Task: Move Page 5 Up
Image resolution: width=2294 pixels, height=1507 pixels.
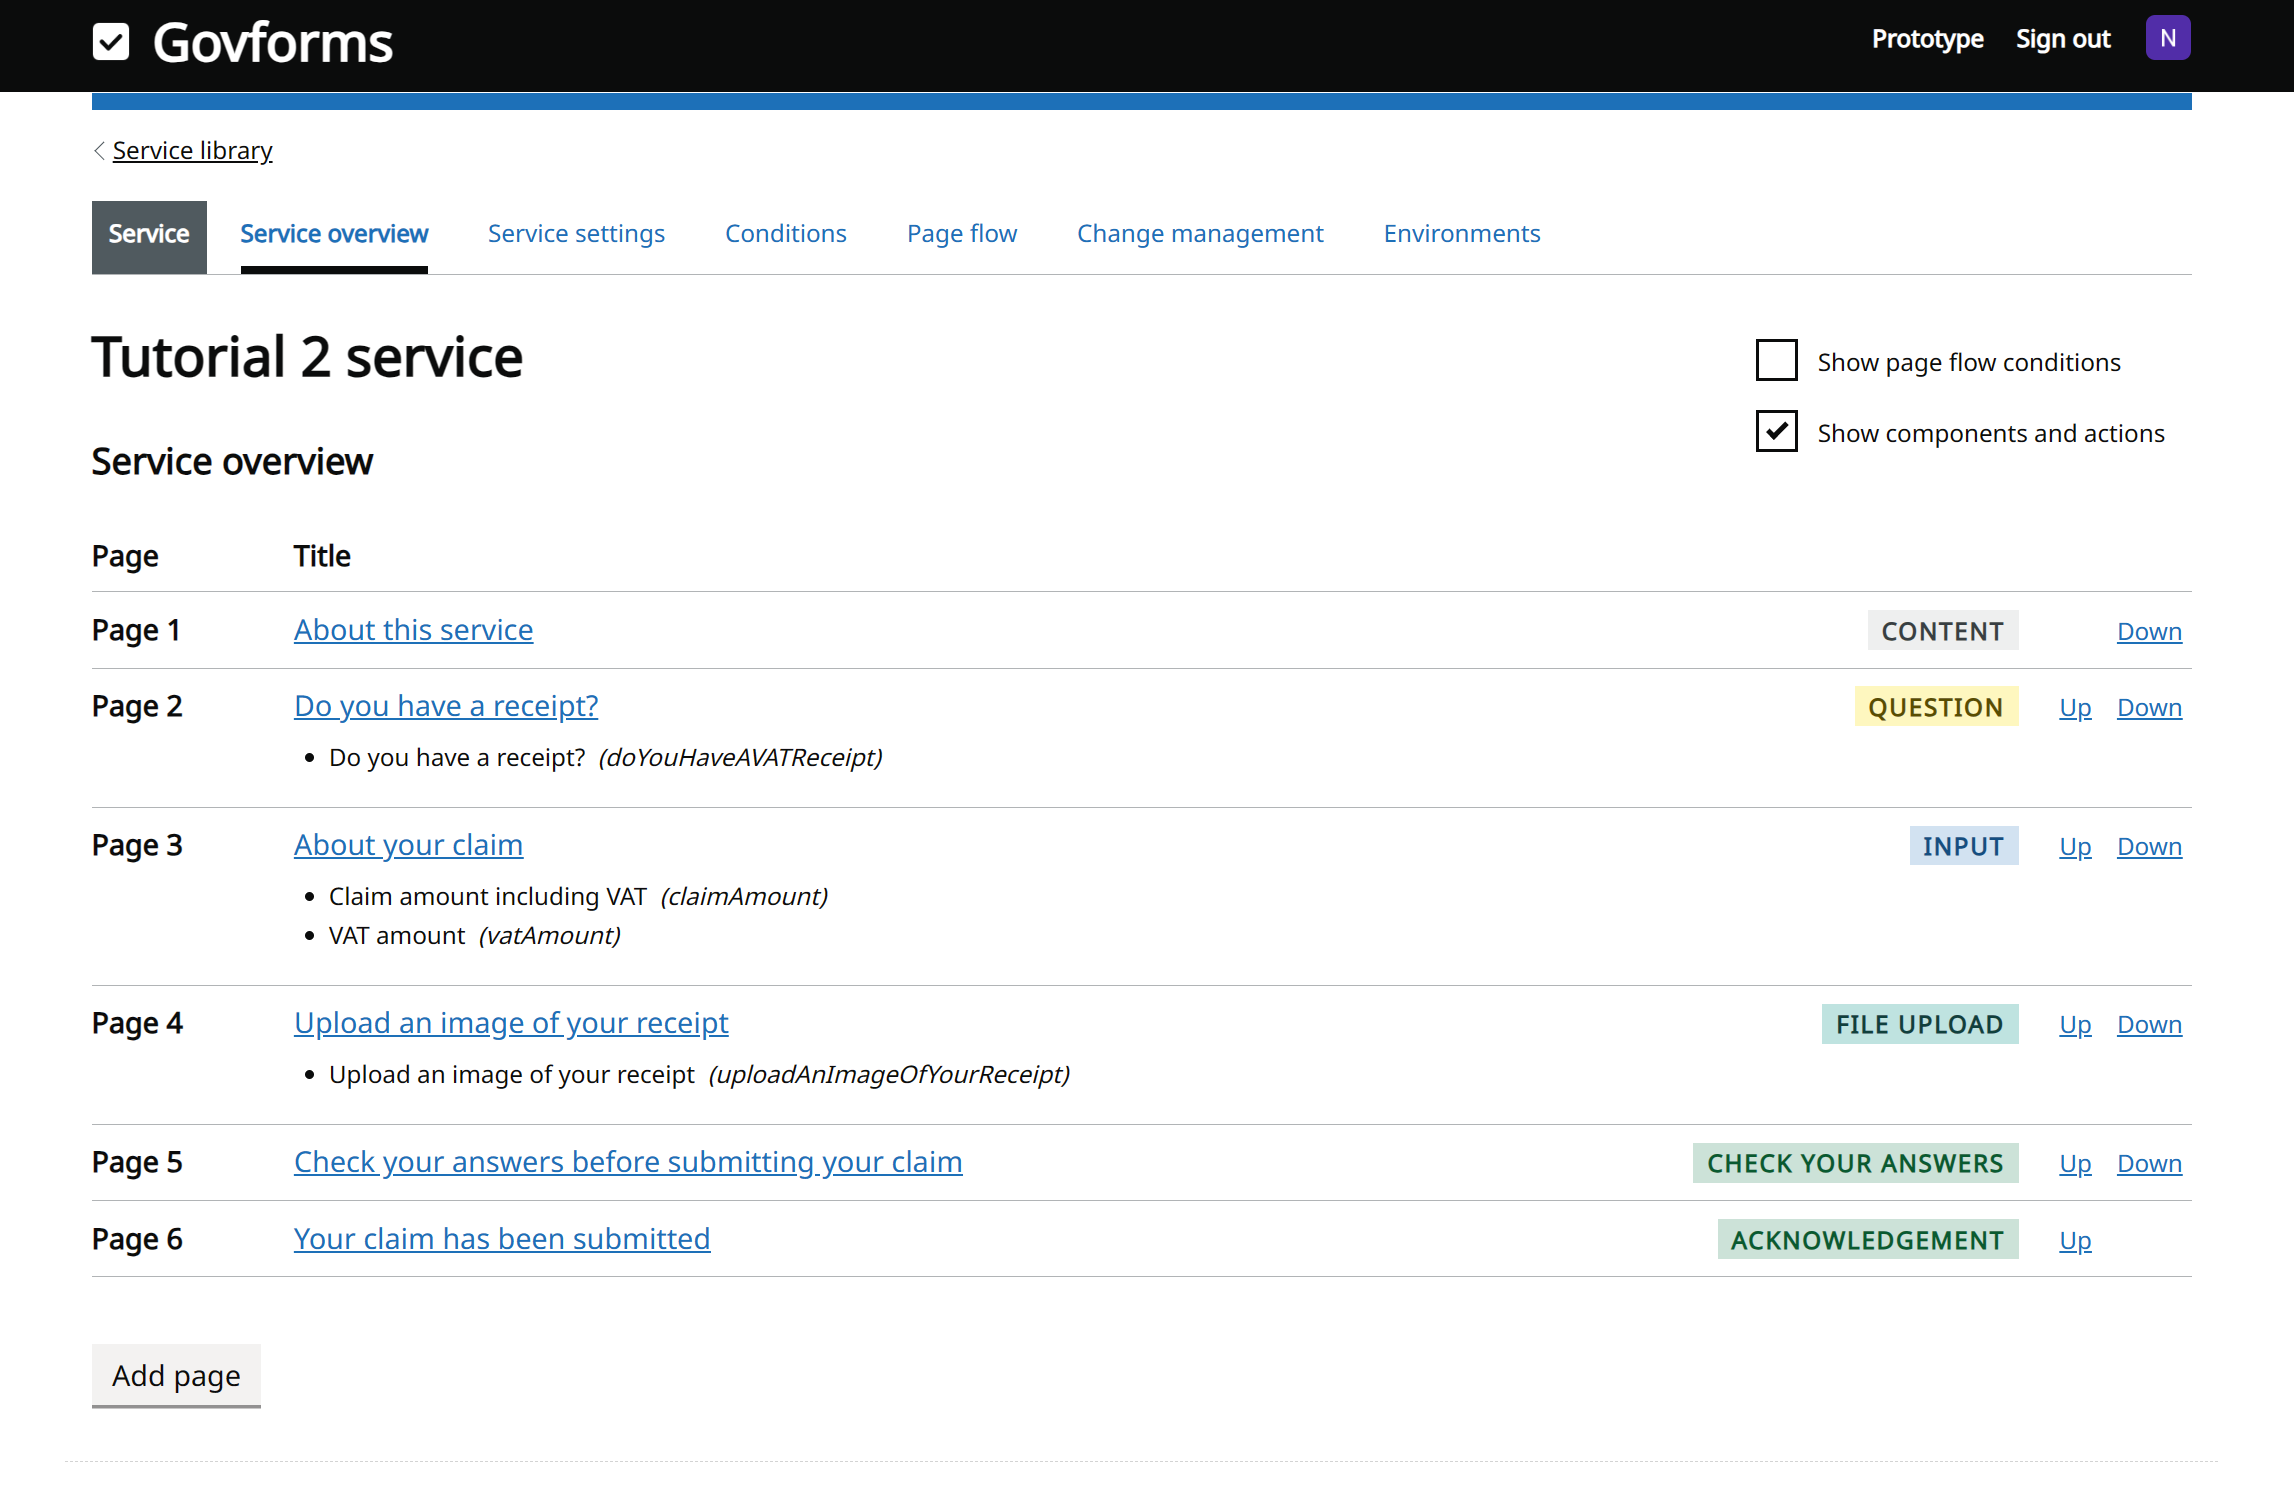Action: tap(2075, 1164)
